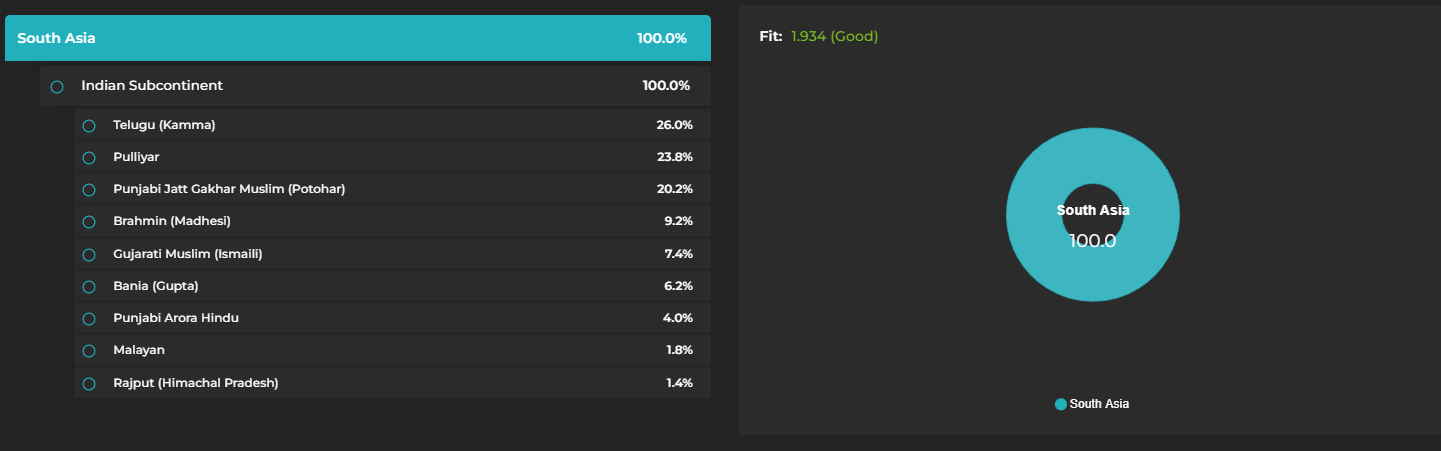Click the teal South Asia legend color dot
This screenshot has width=1441, height=451.
tap(1061, 404)
